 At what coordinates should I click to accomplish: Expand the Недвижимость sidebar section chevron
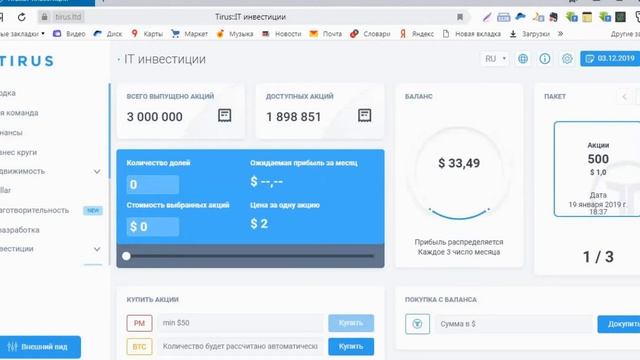[x=97, y=171]
